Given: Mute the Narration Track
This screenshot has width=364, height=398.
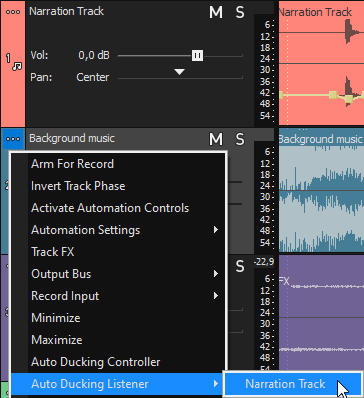Looking at the screenshot, I should click(216, 13).
